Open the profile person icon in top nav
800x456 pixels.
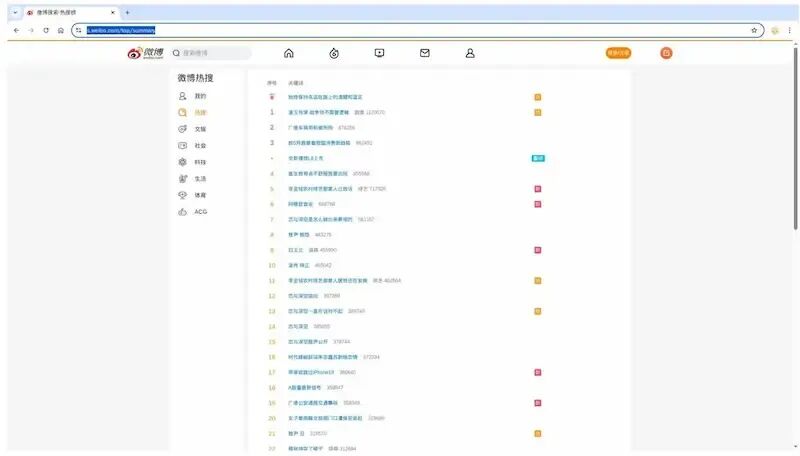pyautogui.click(x=470, y=53)
